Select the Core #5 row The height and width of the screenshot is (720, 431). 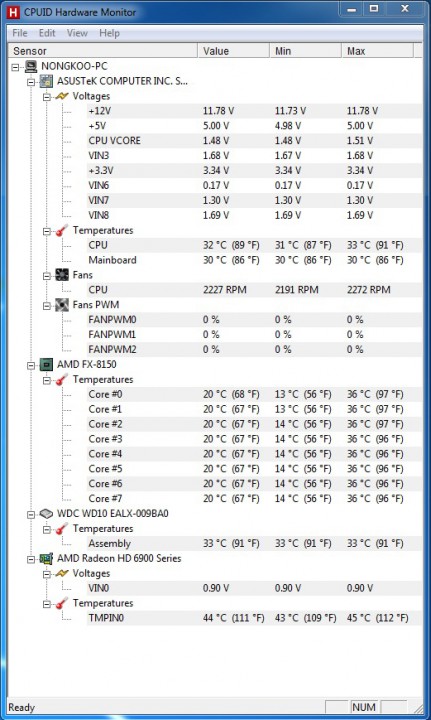[255, 469]
